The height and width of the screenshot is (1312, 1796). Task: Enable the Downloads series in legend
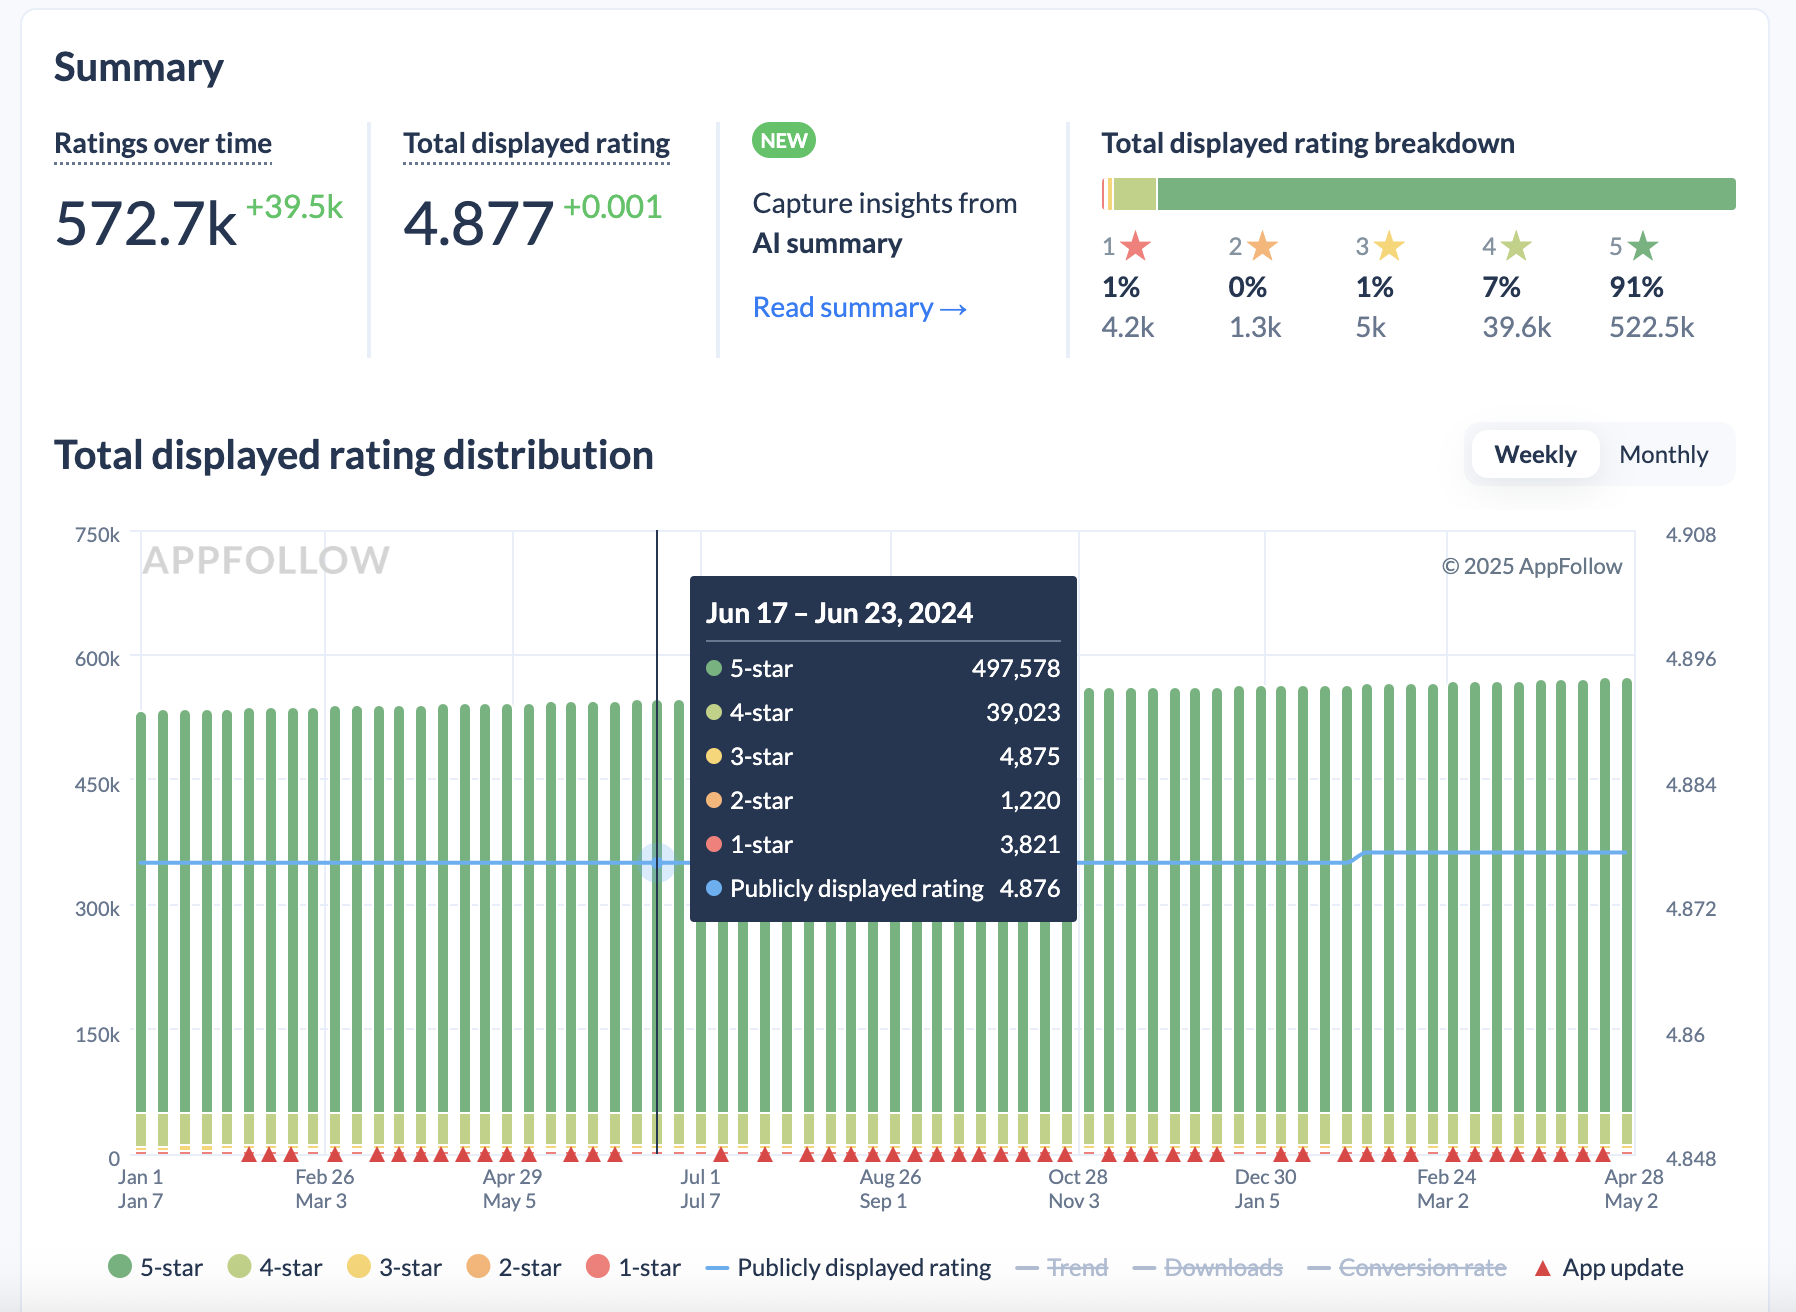(x=1208, y=1267)
